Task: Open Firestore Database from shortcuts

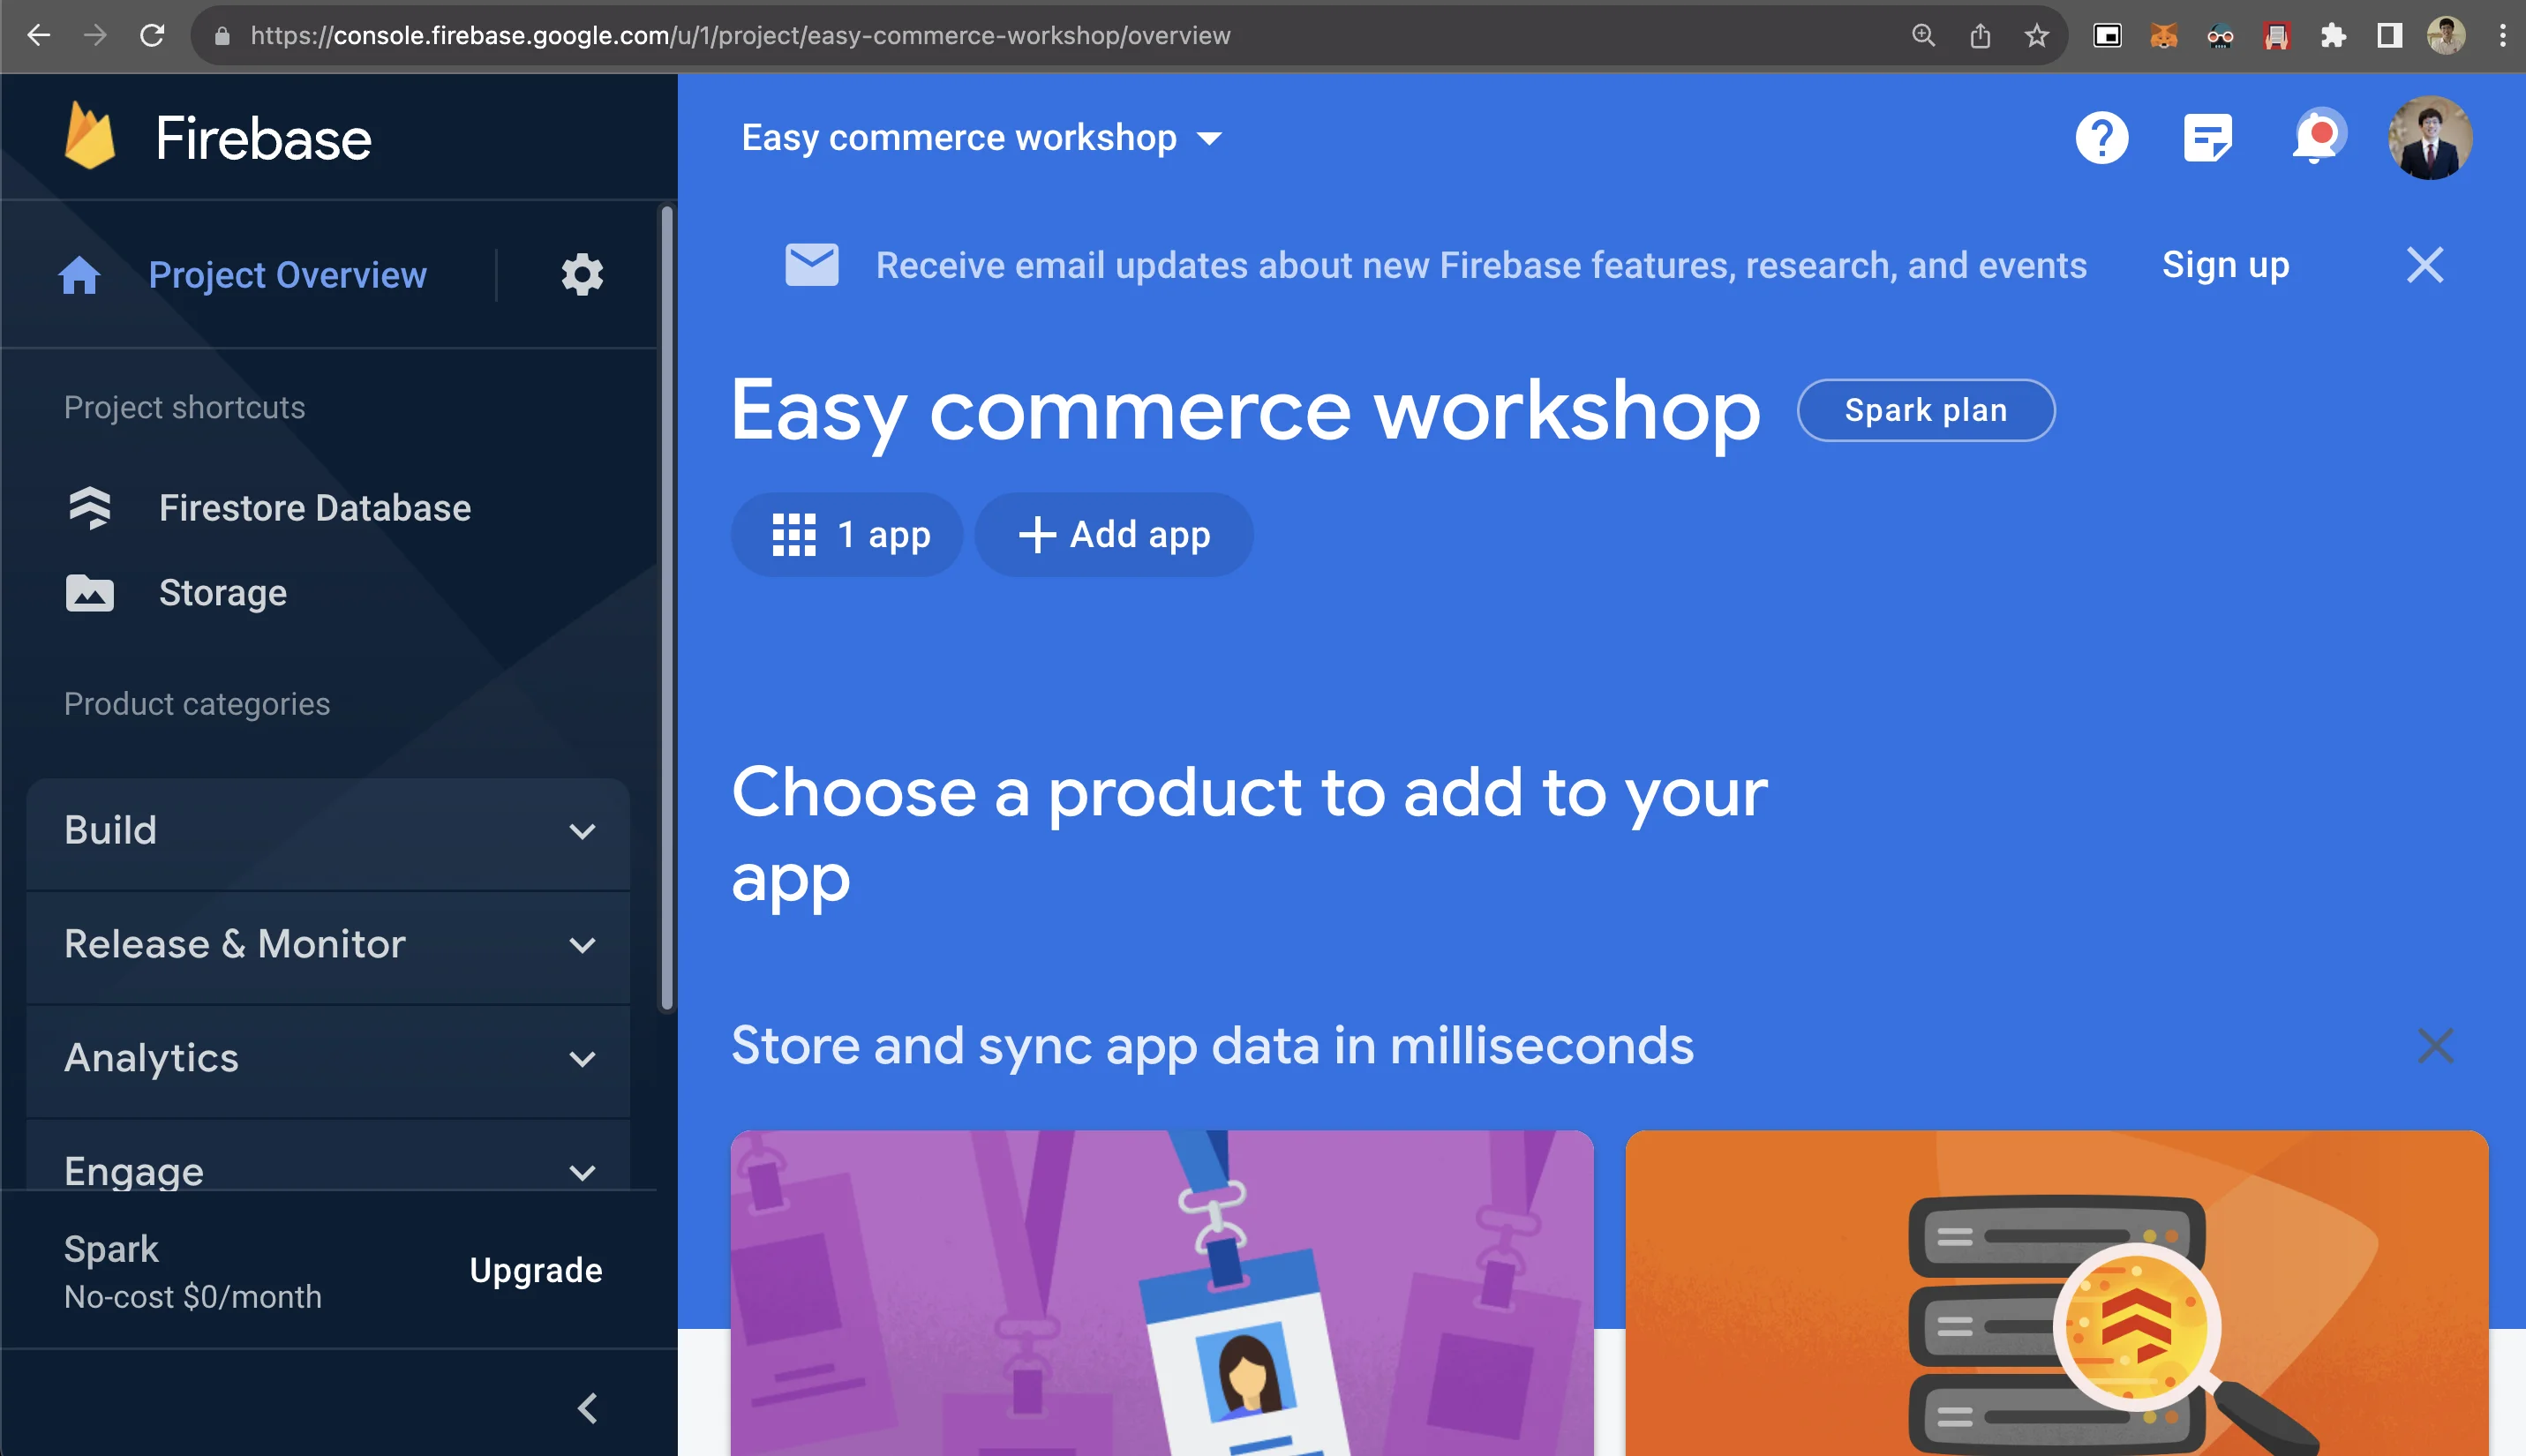Action: click(315, 508)
